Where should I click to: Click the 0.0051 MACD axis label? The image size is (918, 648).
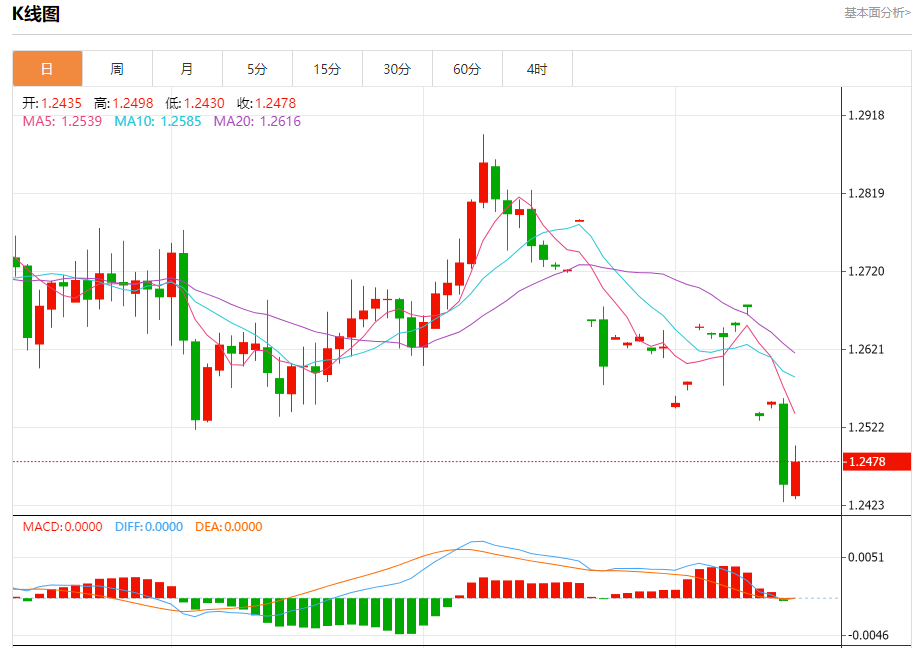[866, 557]
